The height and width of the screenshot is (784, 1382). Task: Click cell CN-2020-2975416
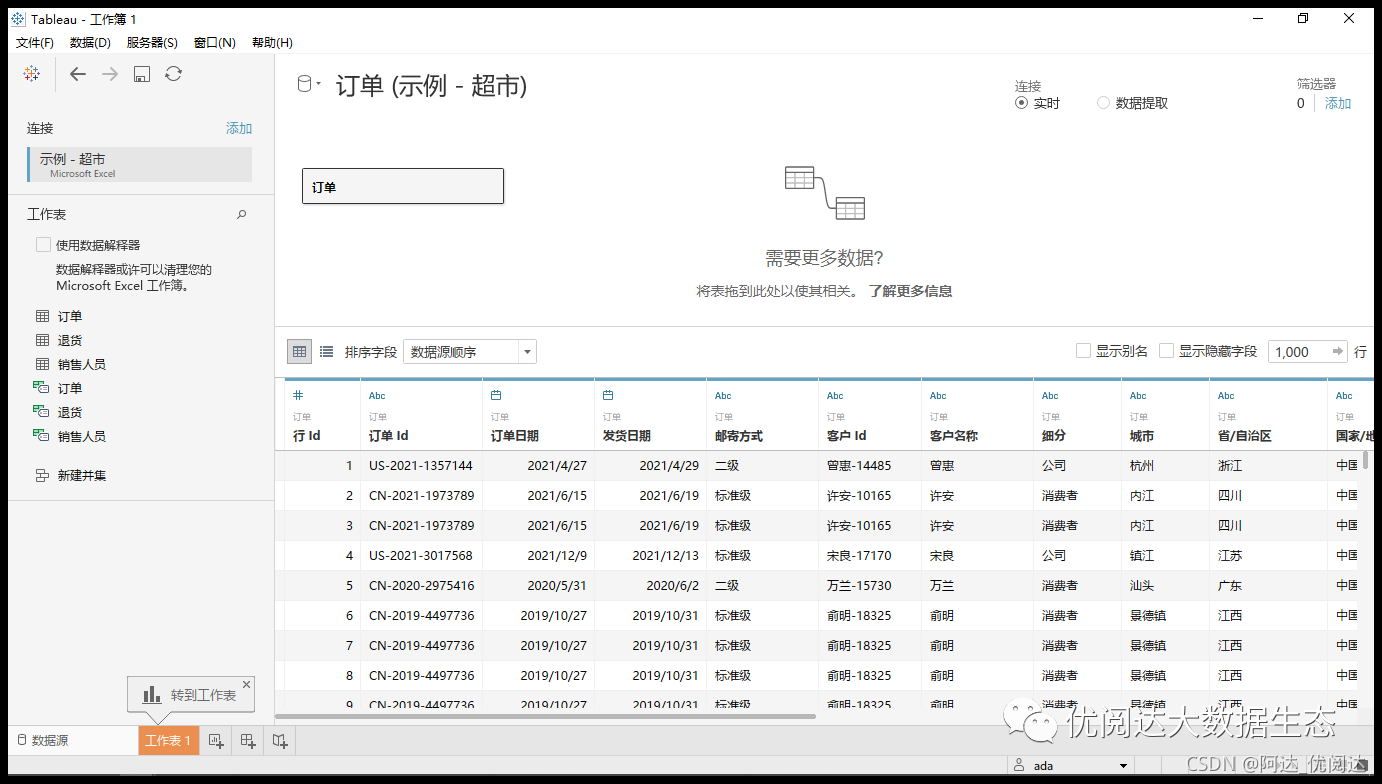click(x=421, y=585)
